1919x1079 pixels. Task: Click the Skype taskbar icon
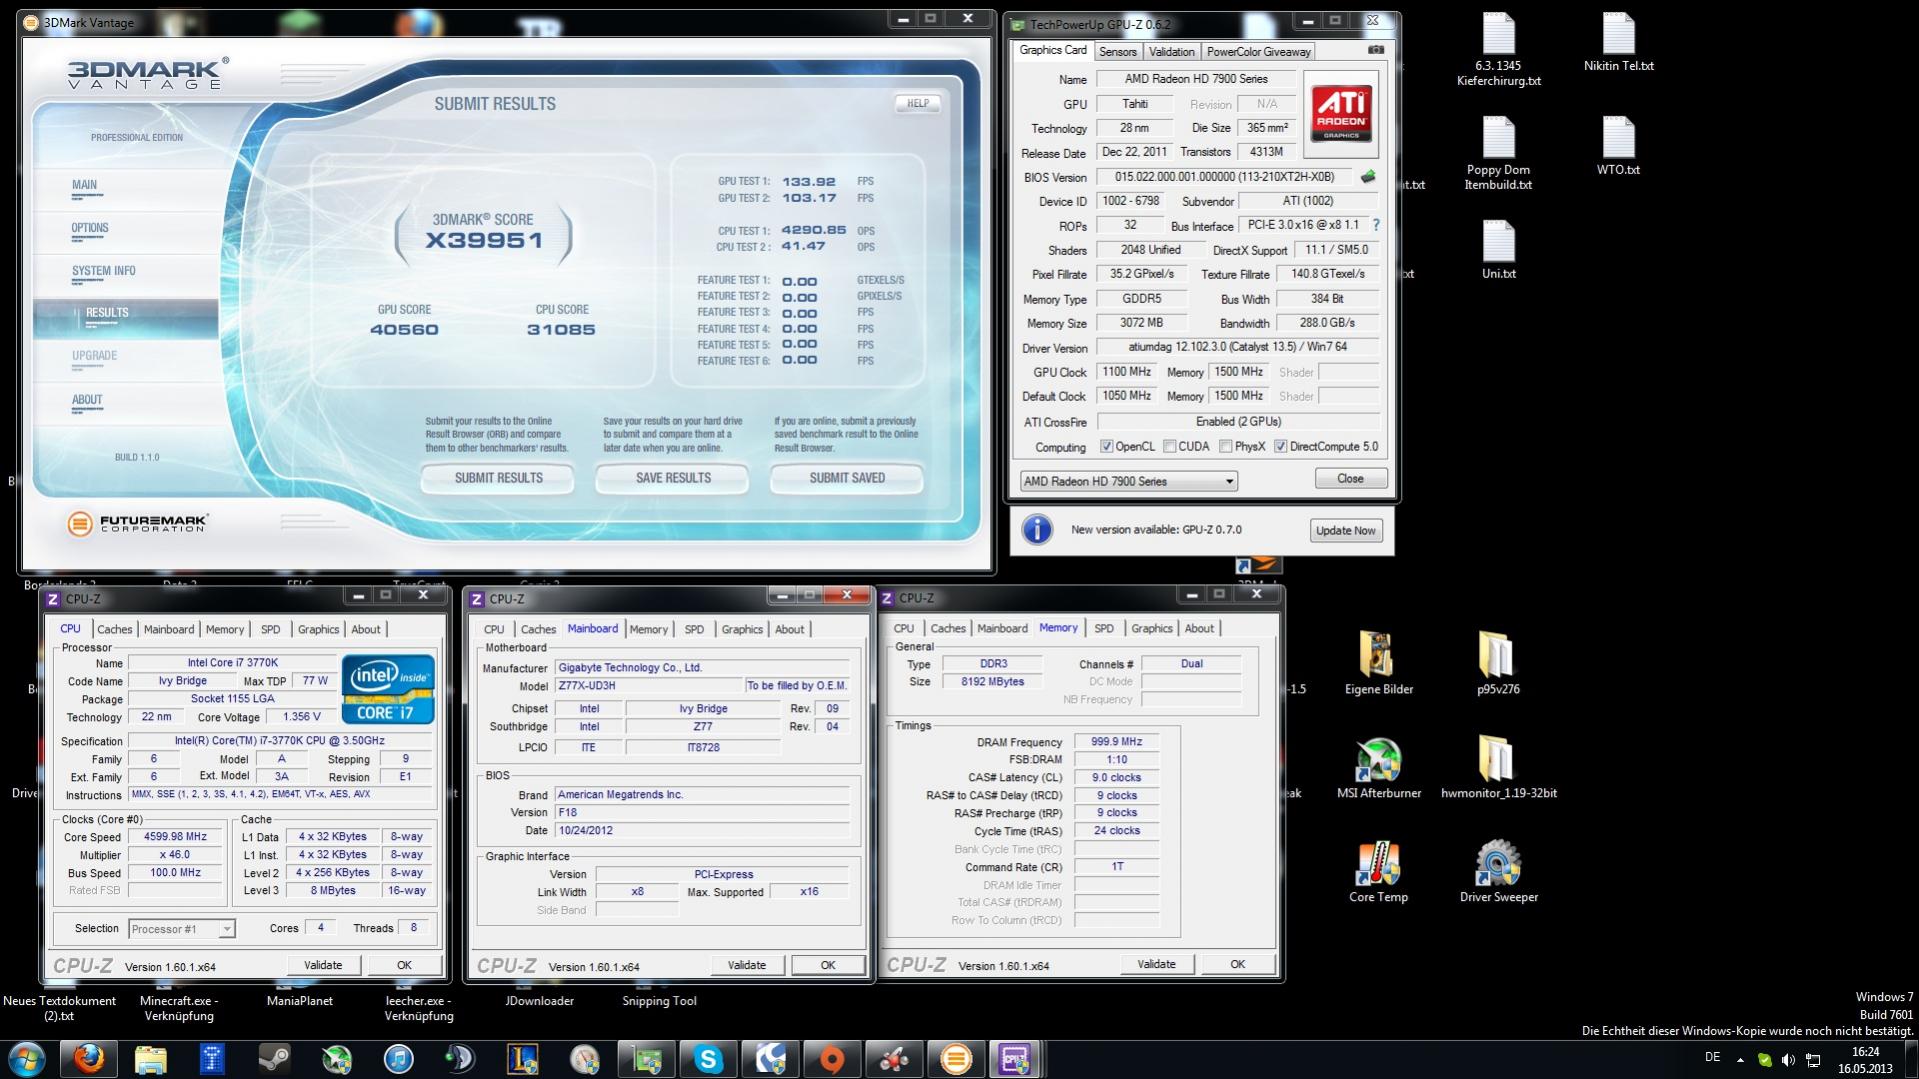[709, 1059]
